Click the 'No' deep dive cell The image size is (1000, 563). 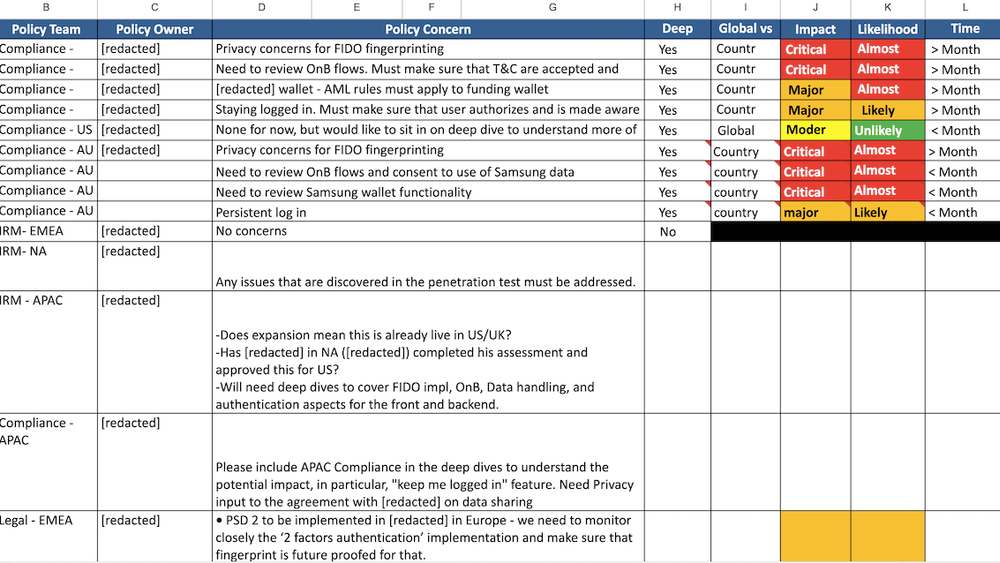coord(677,231)
